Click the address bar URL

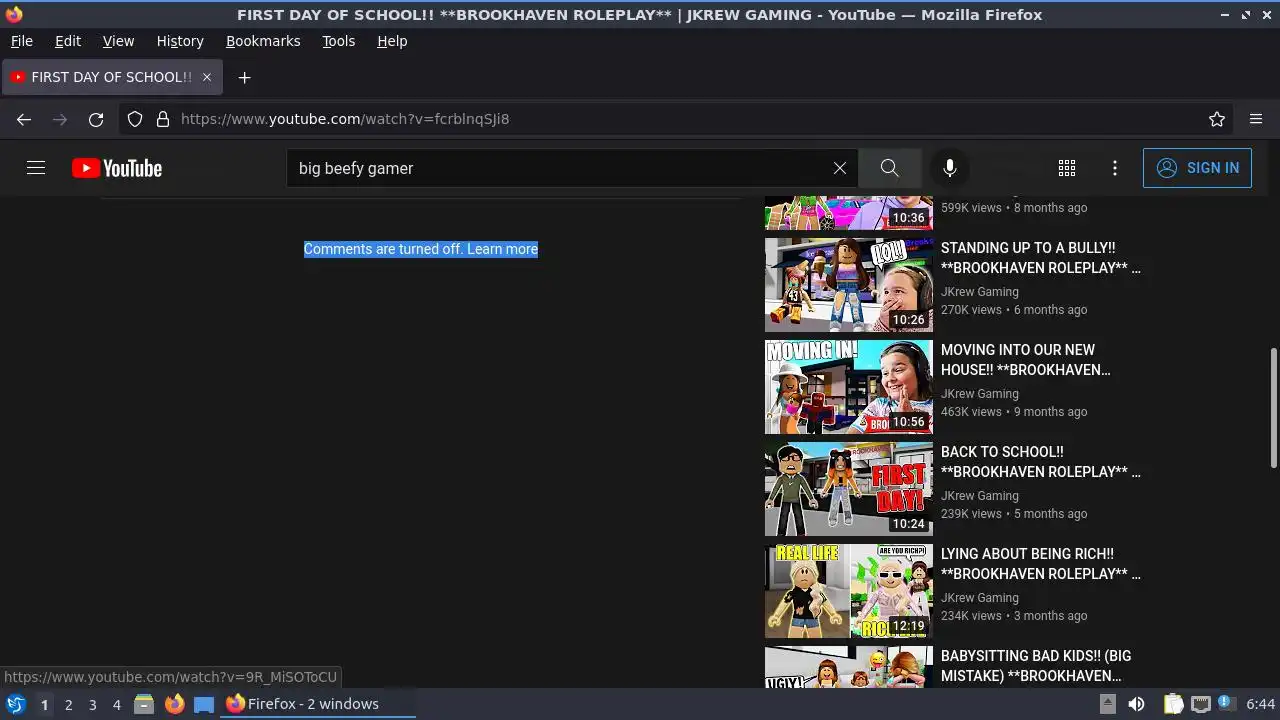[345, 119]
